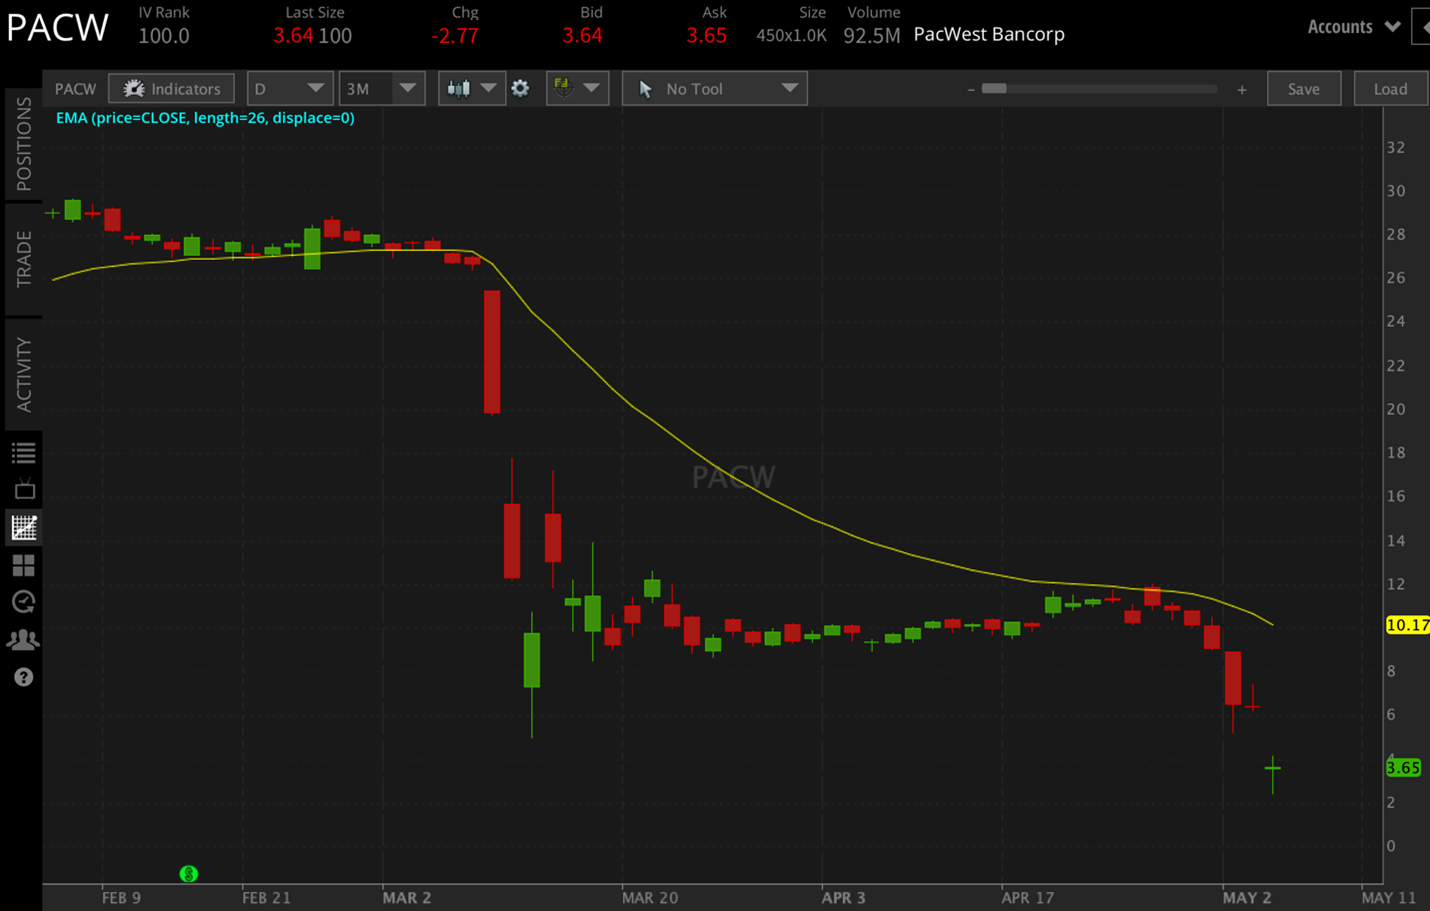Open chart settings via the gear icon
Image resolution: width=1430 pixels, height=911 pixels.
pos(520,88)
